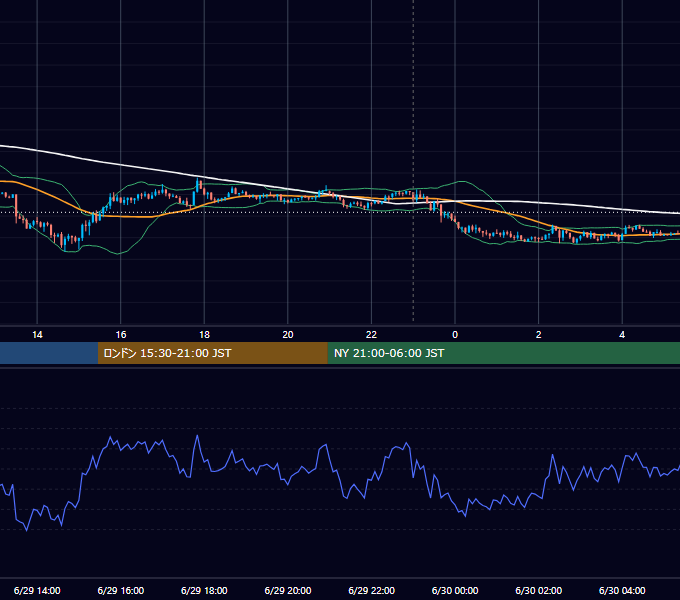Select the 2 hour label on price chart
This screenshot has height=600, width=680.
pos(539,335)
